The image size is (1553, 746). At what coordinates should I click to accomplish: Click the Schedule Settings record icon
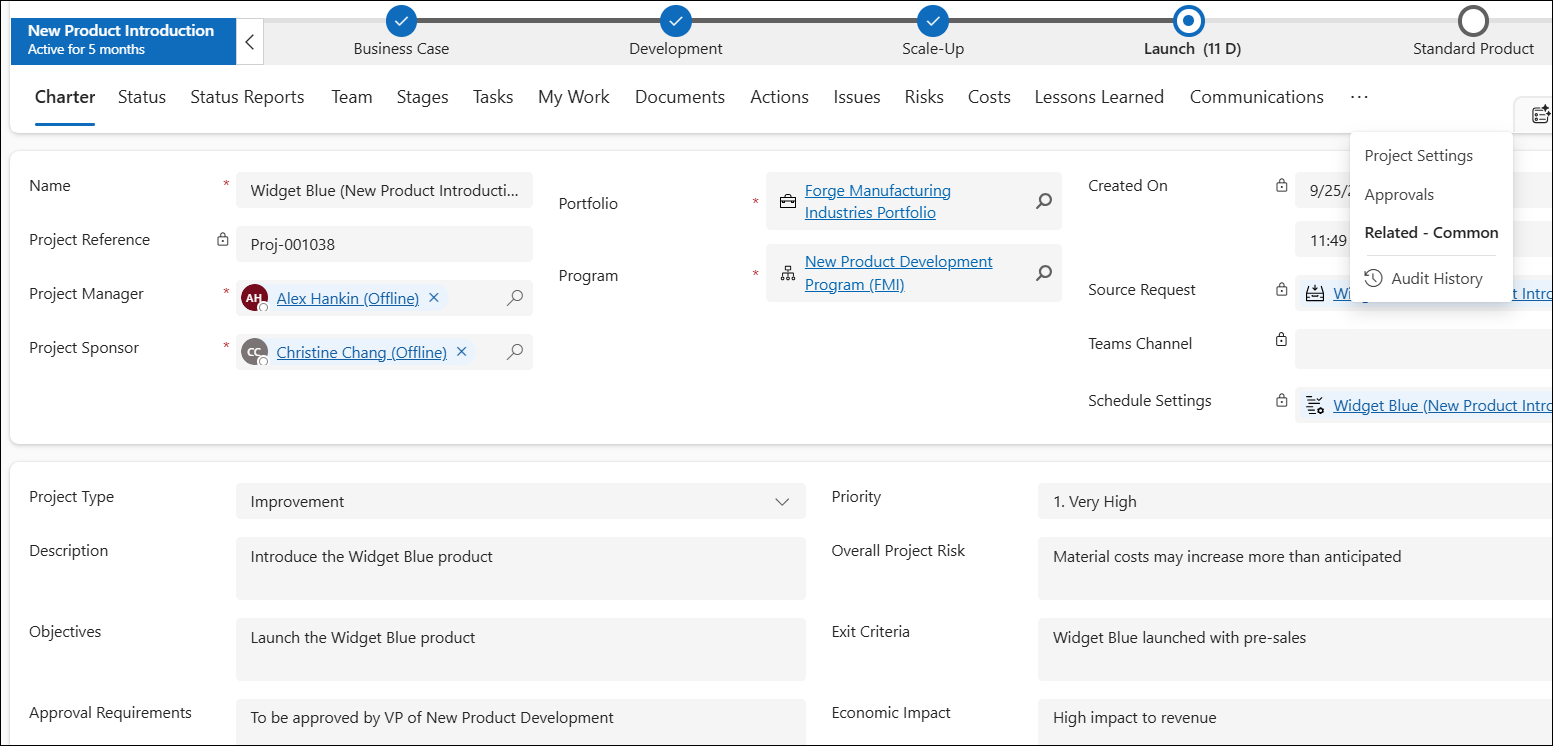click(1316, 405)
